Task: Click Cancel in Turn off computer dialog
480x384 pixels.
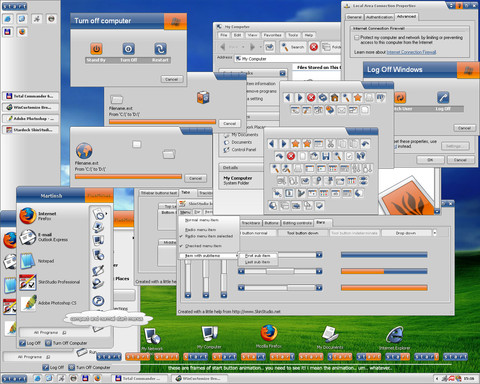Action: [172, 79]
